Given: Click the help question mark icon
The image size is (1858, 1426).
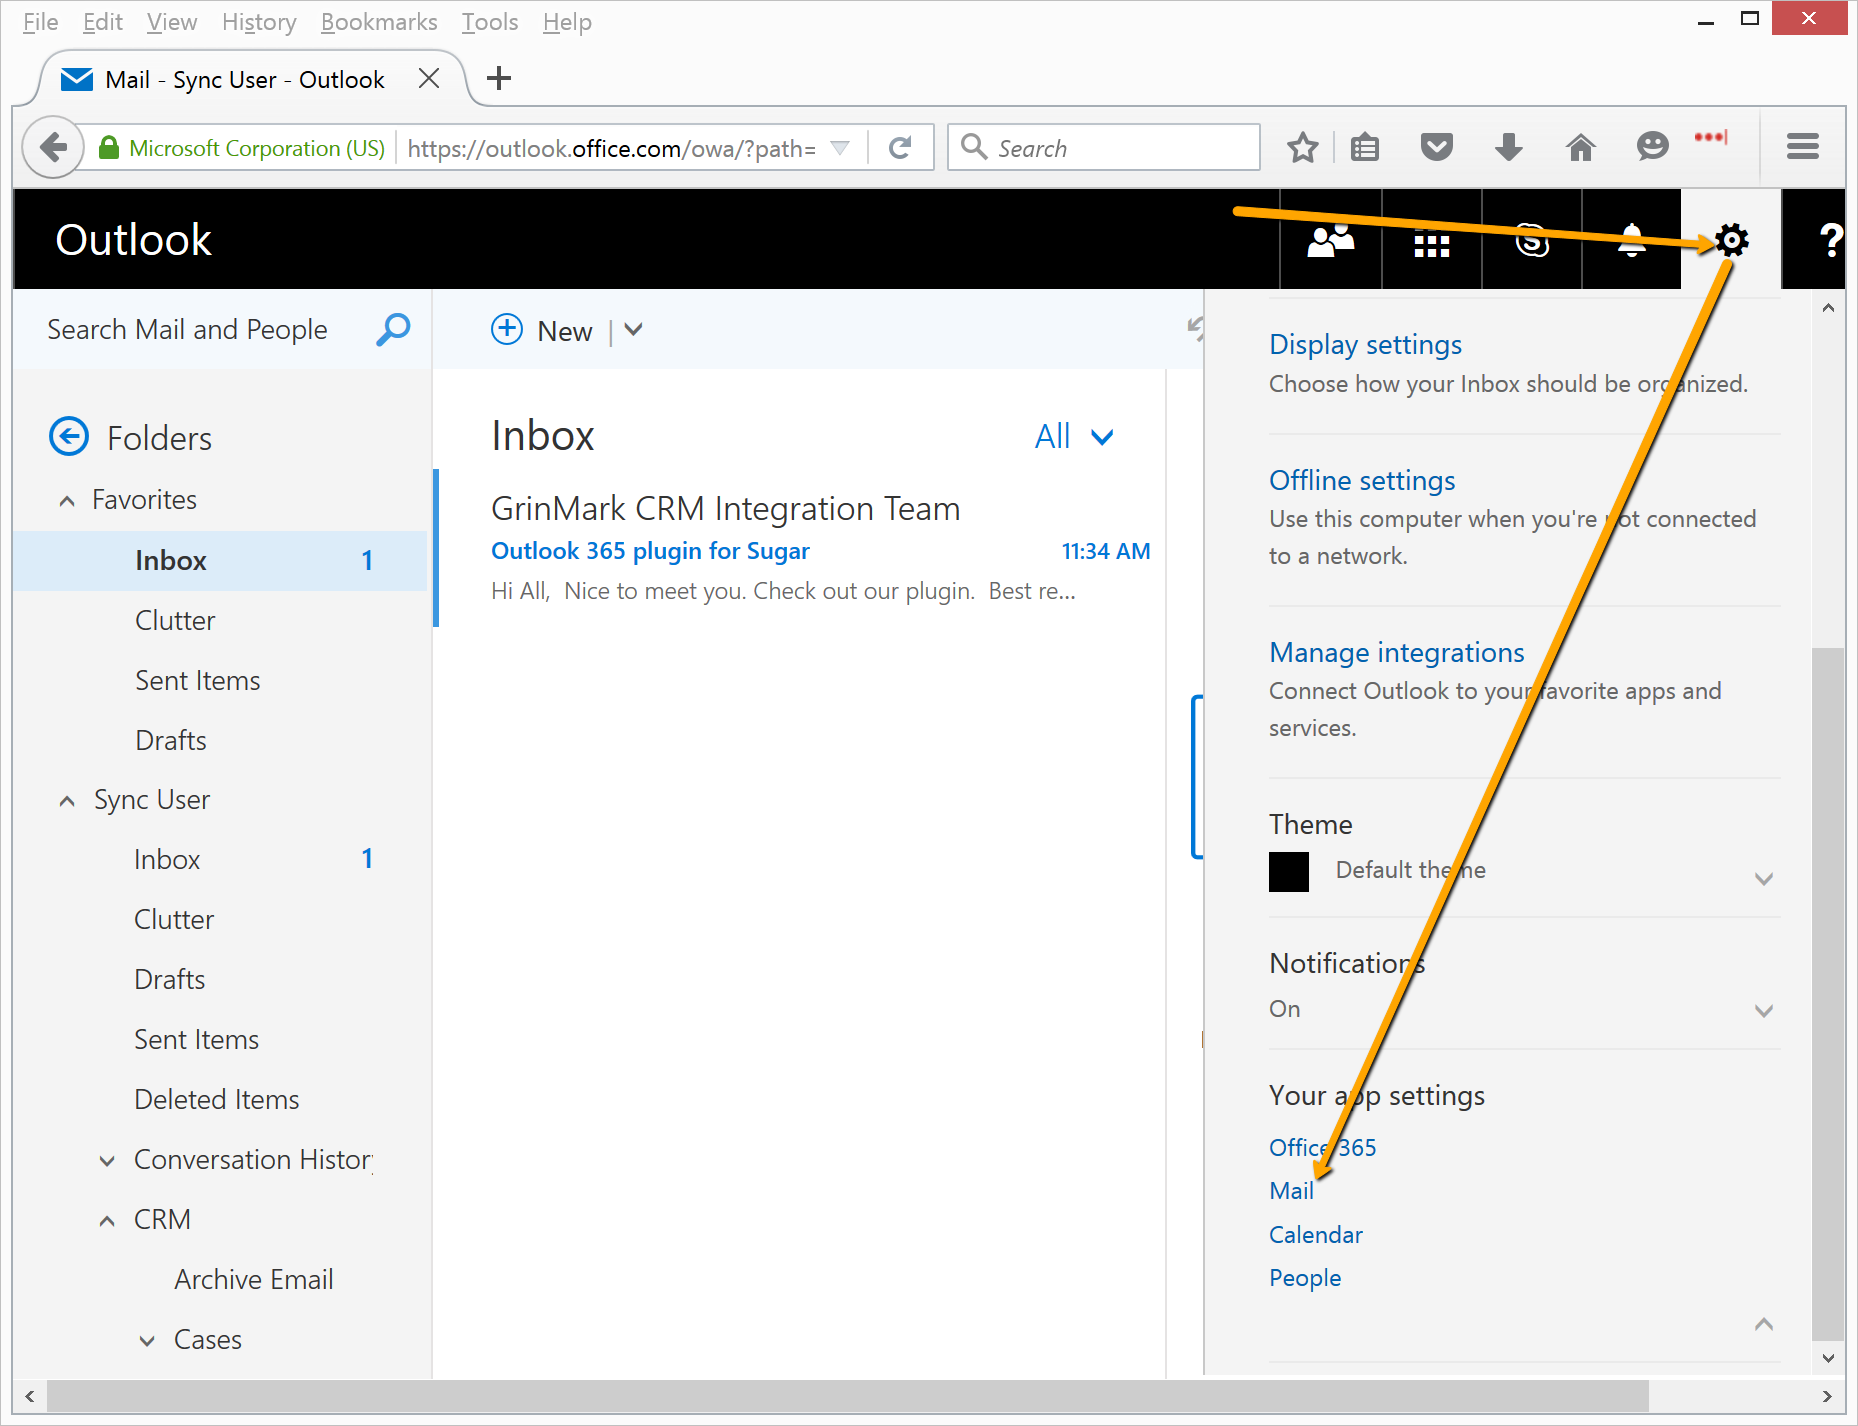Looking at the screenshot, I should point(1830,240).
